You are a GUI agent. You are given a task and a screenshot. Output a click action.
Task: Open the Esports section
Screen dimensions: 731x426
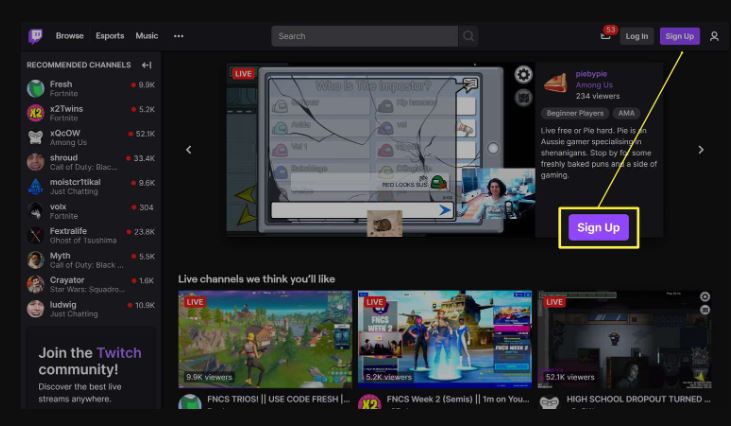pos(110,36)
